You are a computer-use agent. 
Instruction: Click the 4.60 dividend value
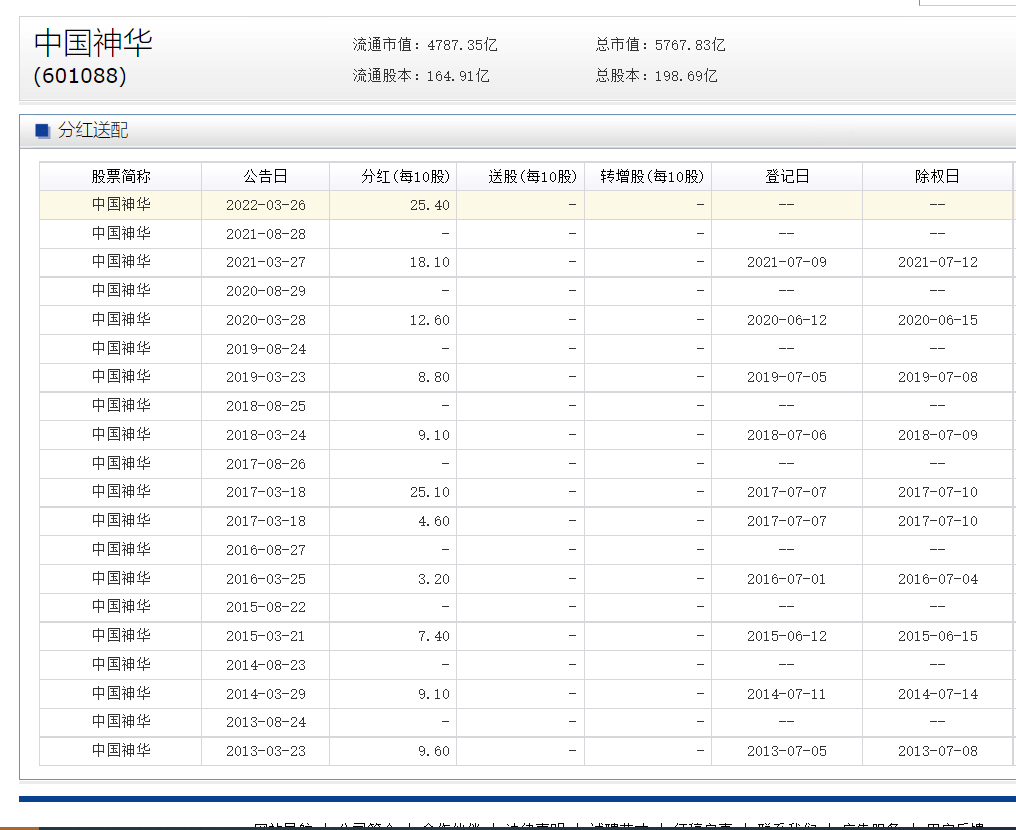pyautogui.click(x=433, y=521)
